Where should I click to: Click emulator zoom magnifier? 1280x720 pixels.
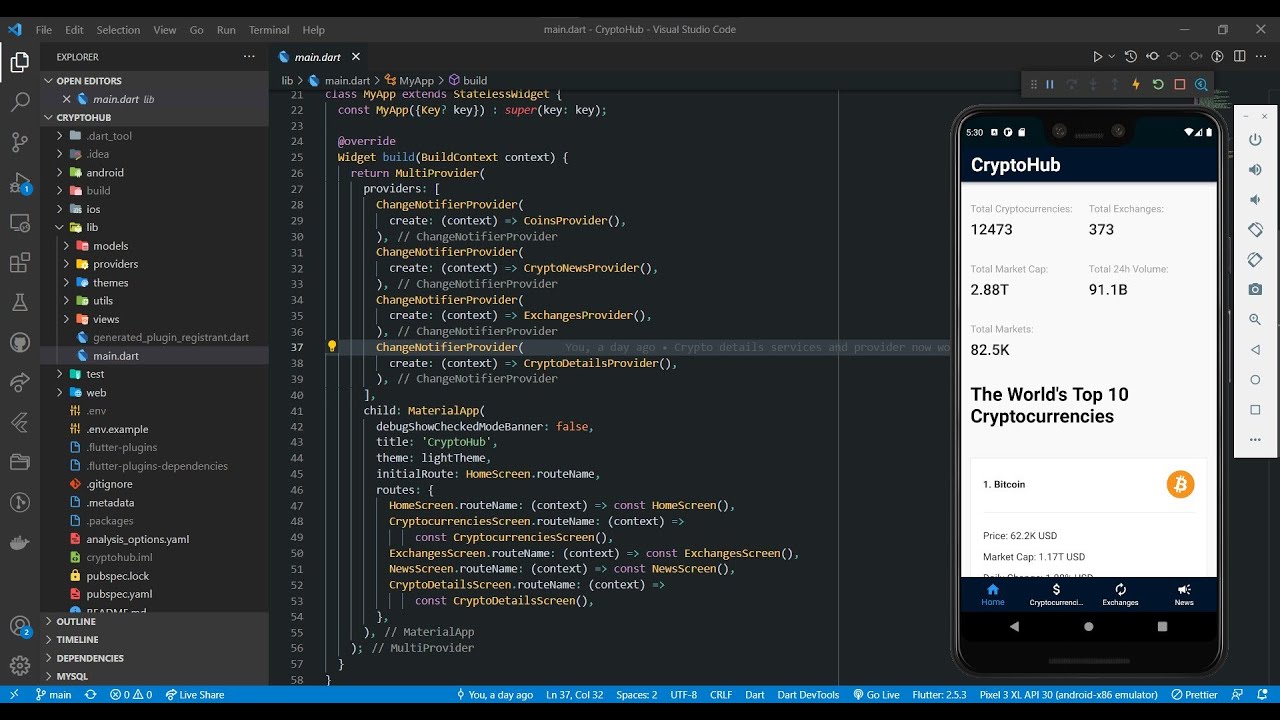point(1255,320)
